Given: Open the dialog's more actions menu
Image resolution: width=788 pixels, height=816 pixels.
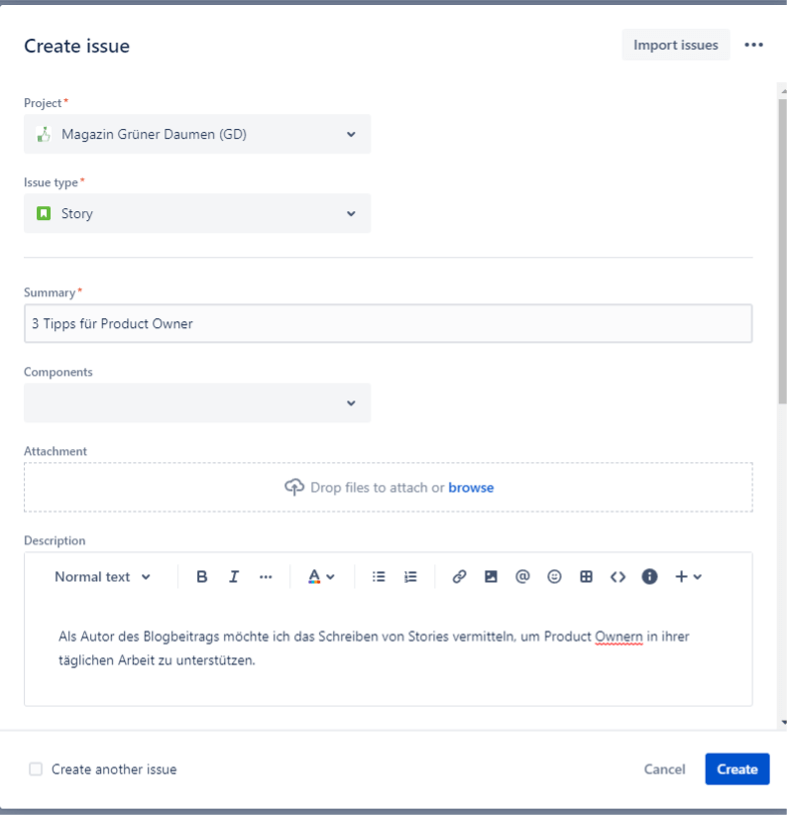Looking at the screenshot, I should (757, 45).
